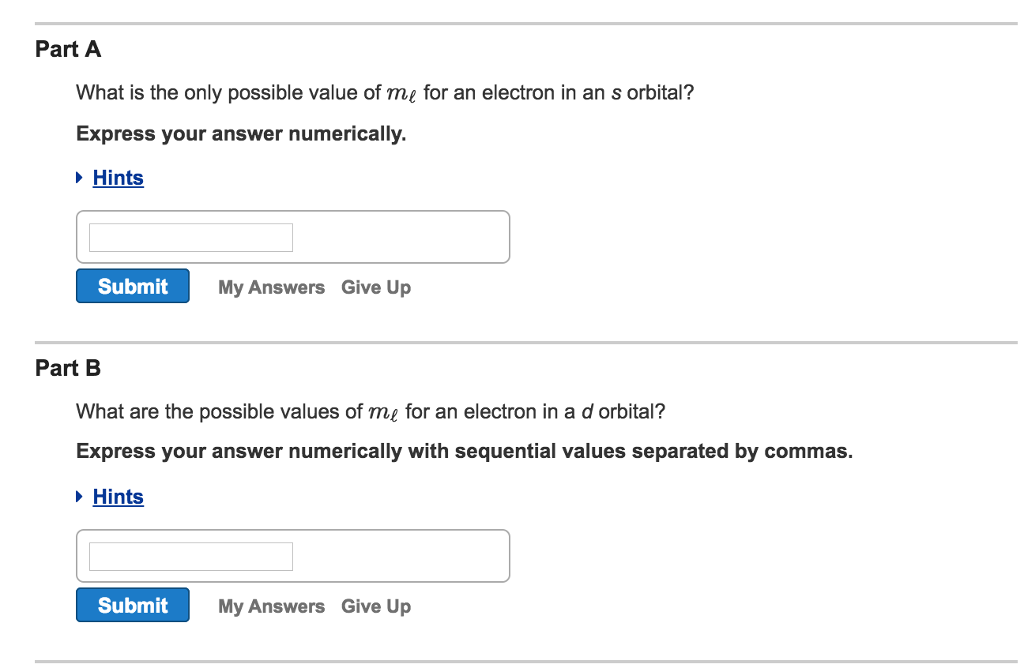The height and width of the screenshot is (668, 1024).
Task: Click the disclosure triangle beside Part B Hints
Action: (79, 497)
